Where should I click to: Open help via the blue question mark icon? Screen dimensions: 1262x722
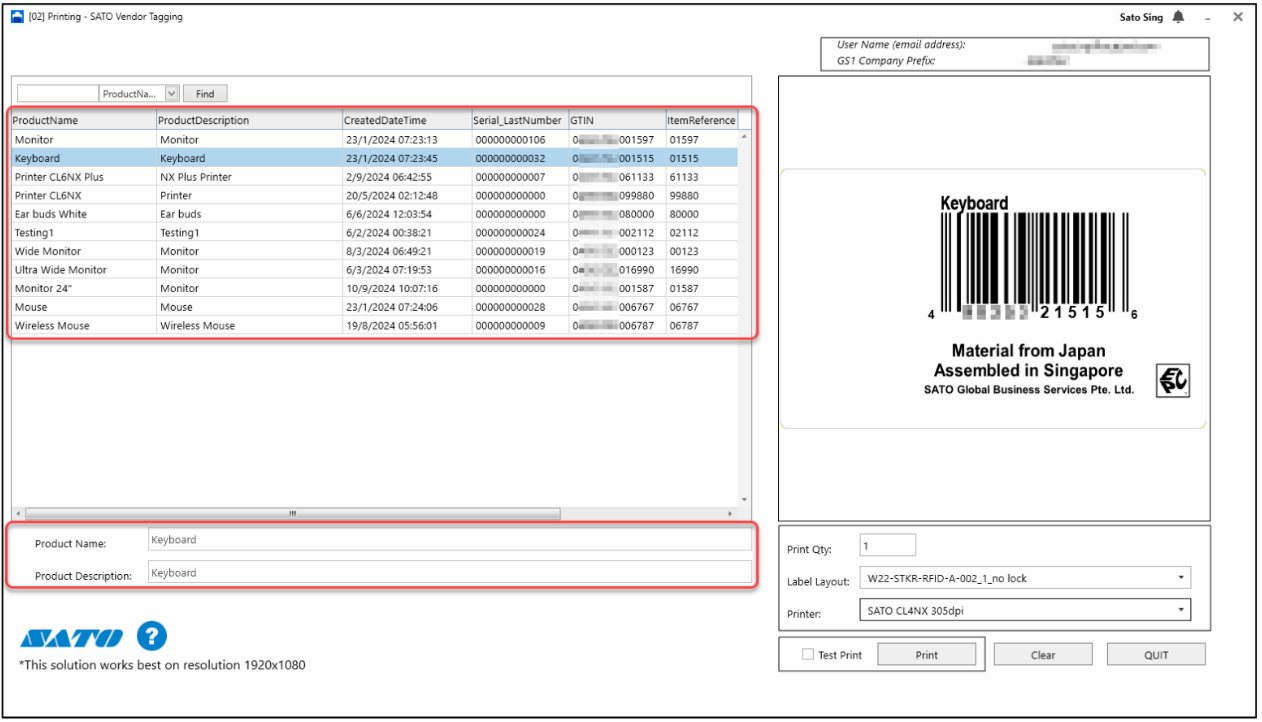(x=151, y=637)
